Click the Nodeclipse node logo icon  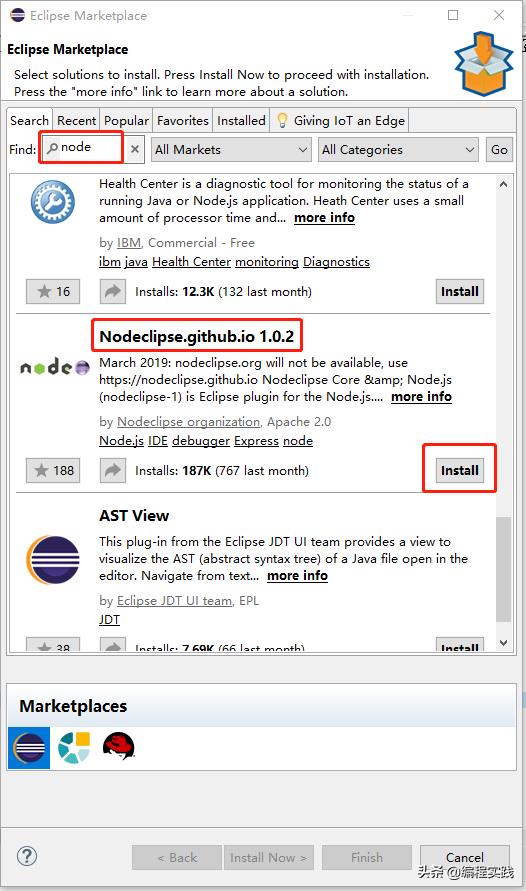pyautogui.click(x=55, y=368)
